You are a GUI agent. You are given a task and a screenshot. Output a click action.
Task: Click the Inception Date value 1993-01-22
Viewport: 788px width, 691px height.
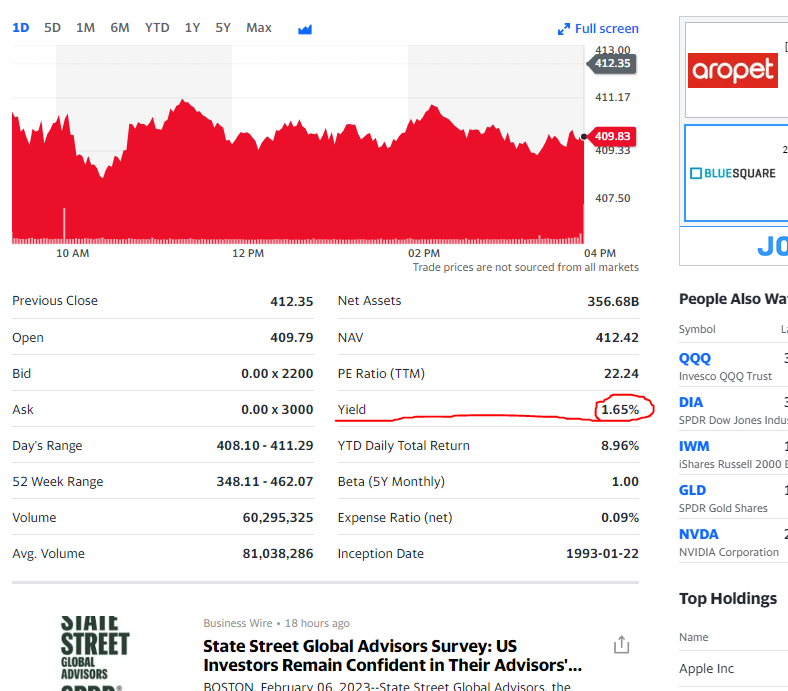(602, 554)
